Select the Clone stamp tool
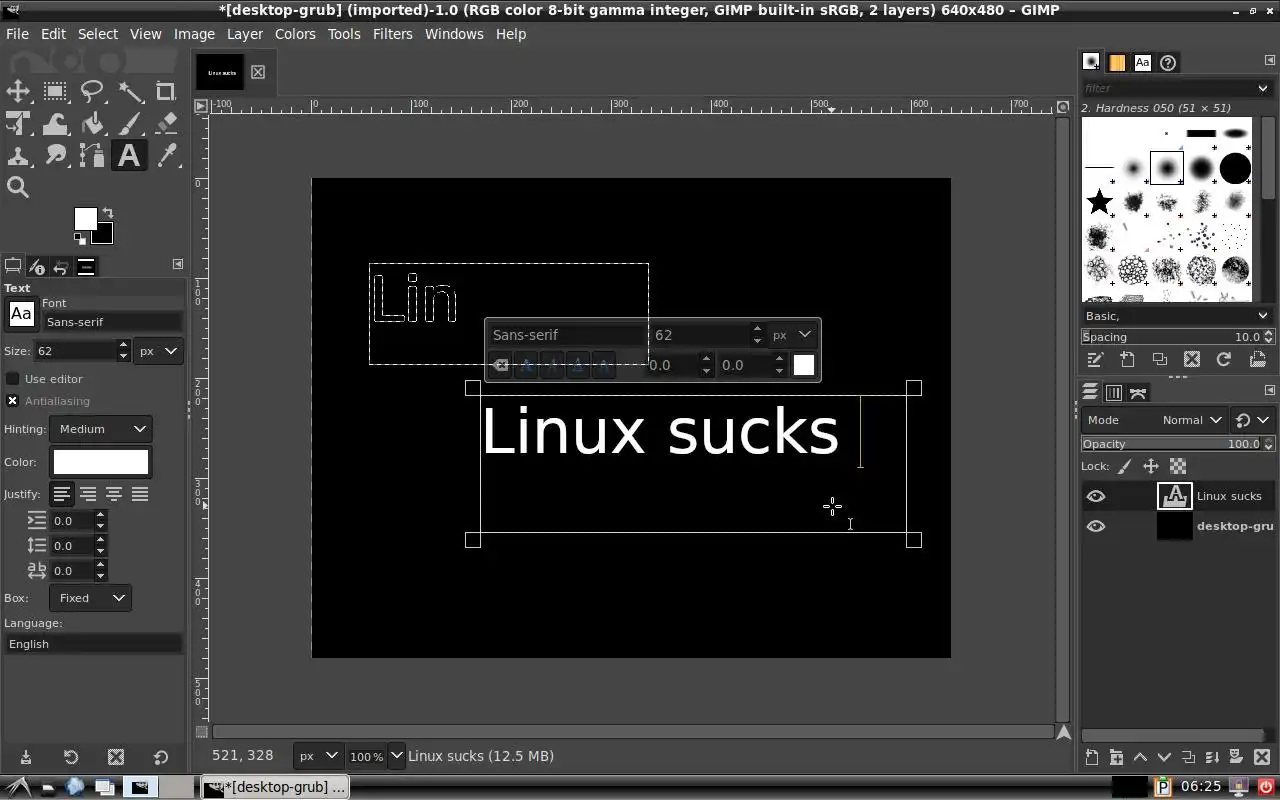 (18, 156)
